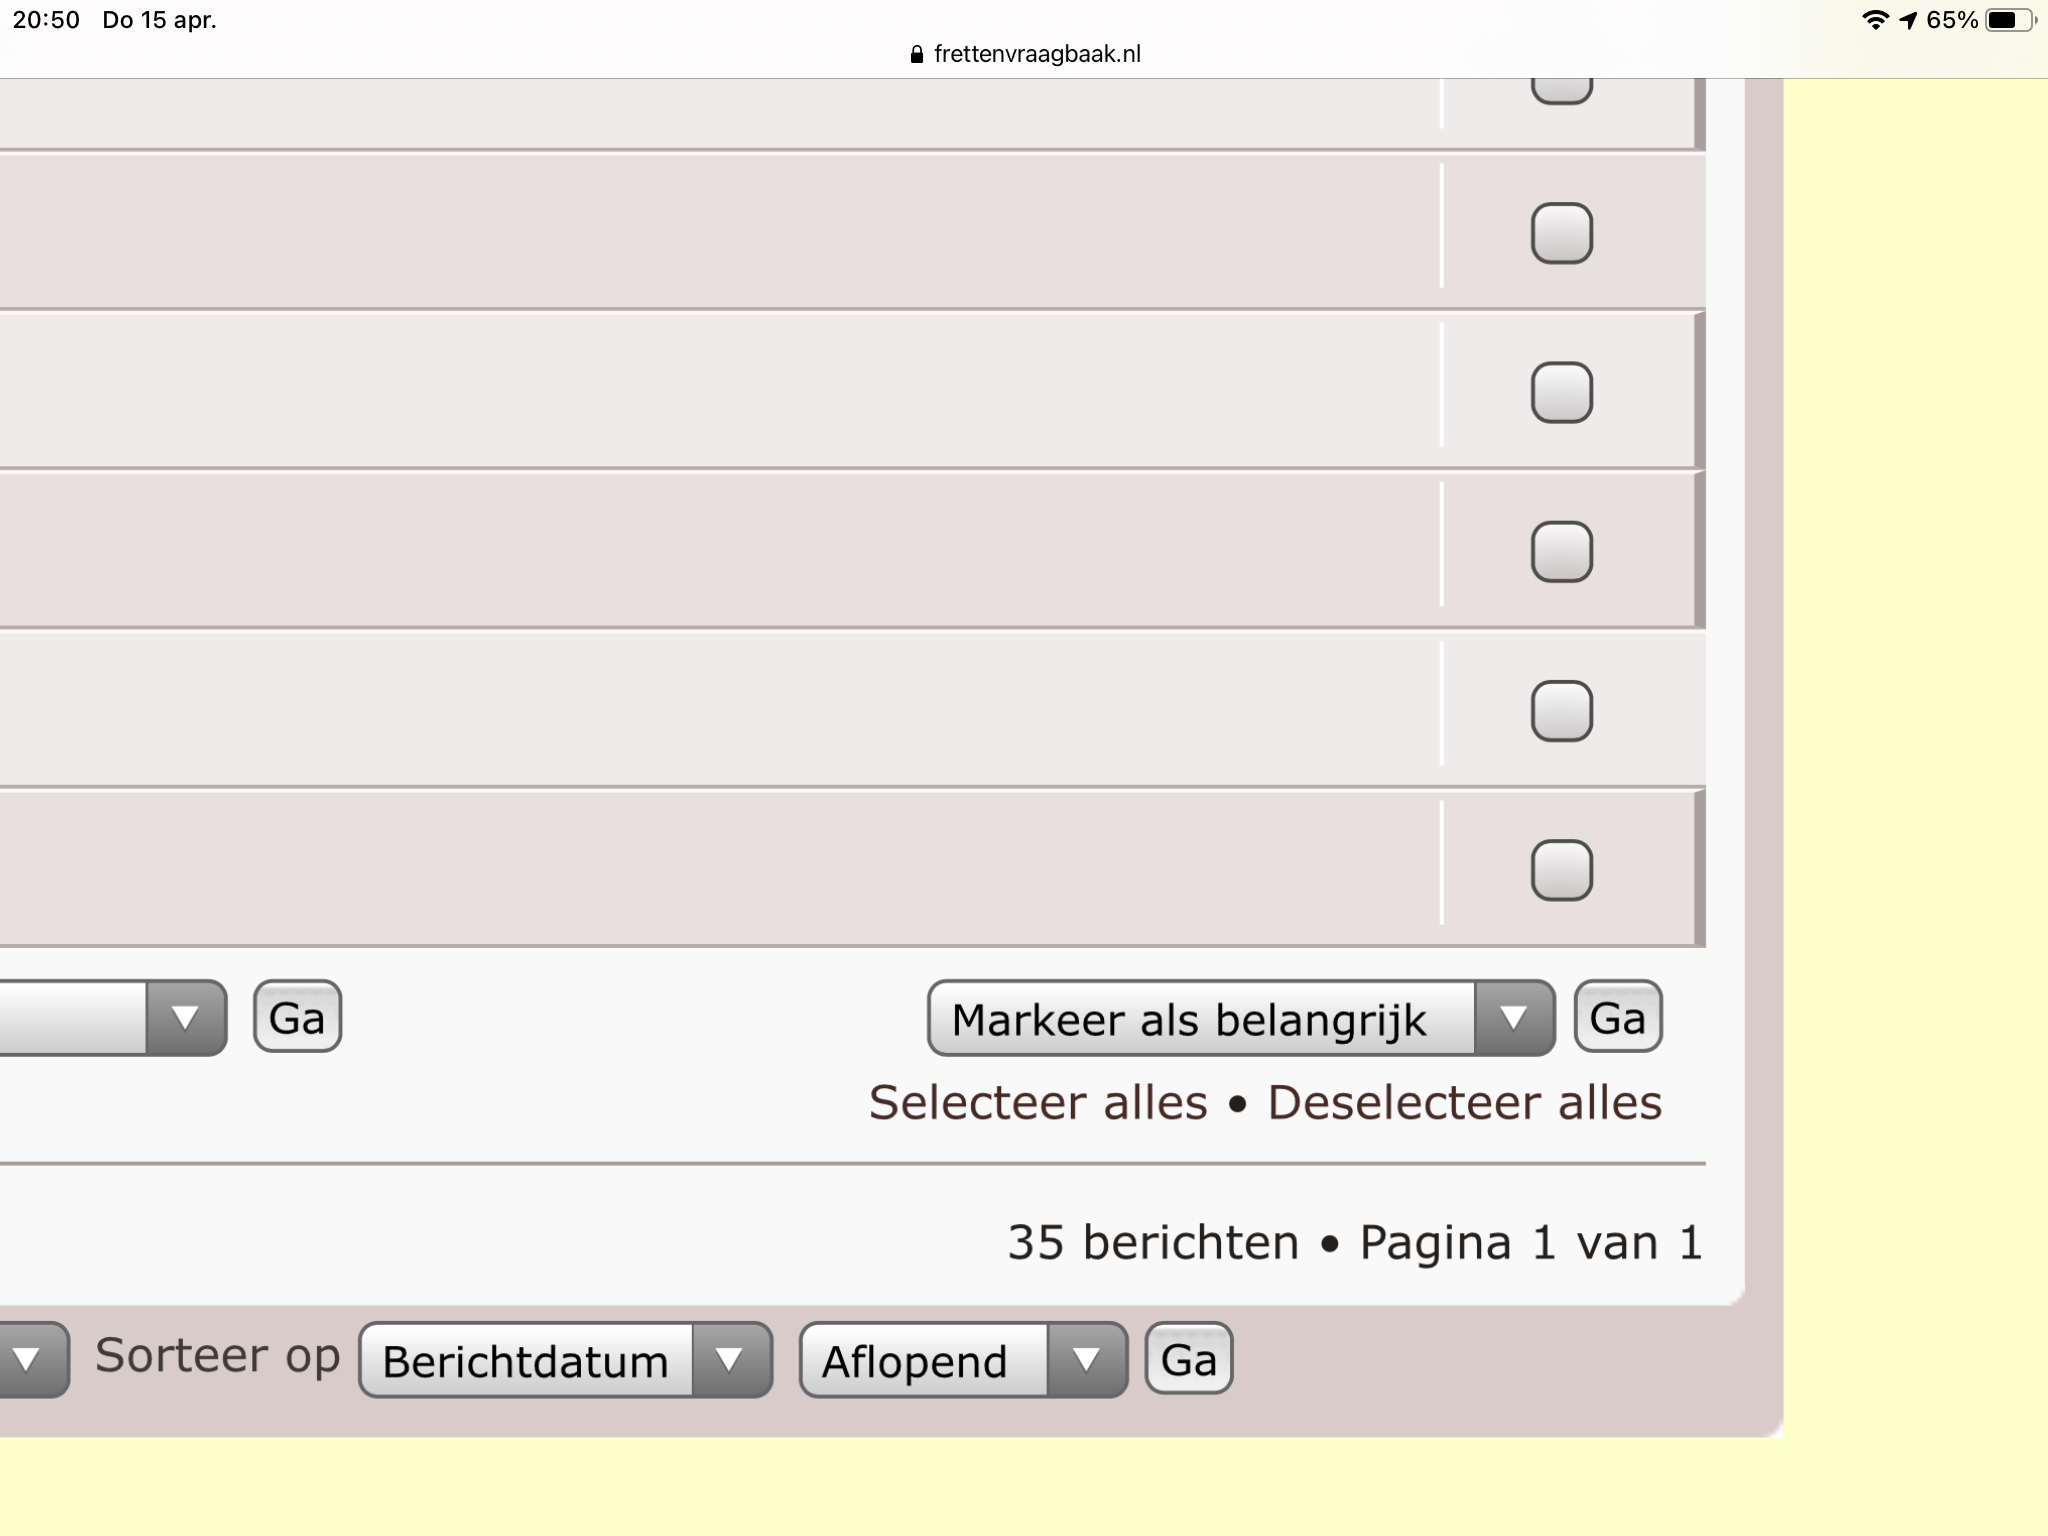Tap the battery icon in the status bar
The image size is (2048, 1536).
(x=2010, y=20)
